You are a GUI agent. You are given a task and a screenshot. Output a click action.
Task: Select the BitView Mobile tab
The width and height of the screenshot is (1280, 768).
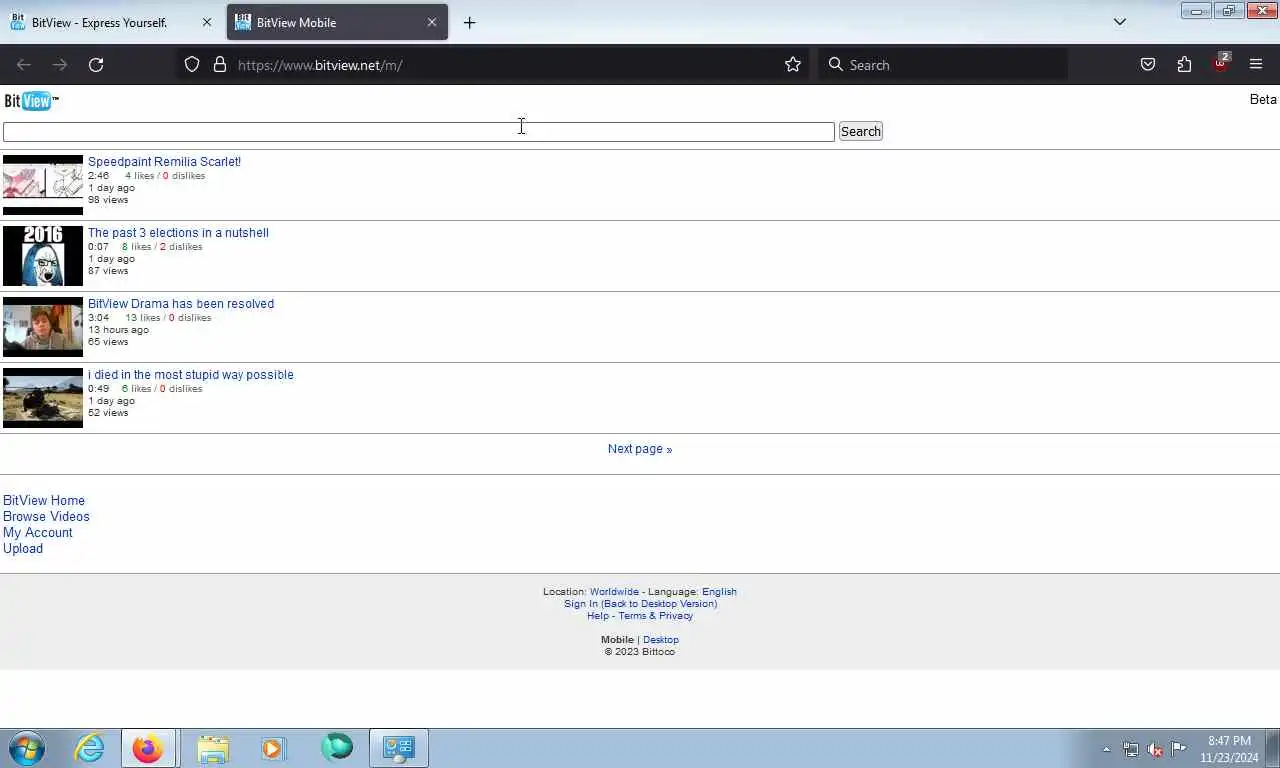(337, 22)
